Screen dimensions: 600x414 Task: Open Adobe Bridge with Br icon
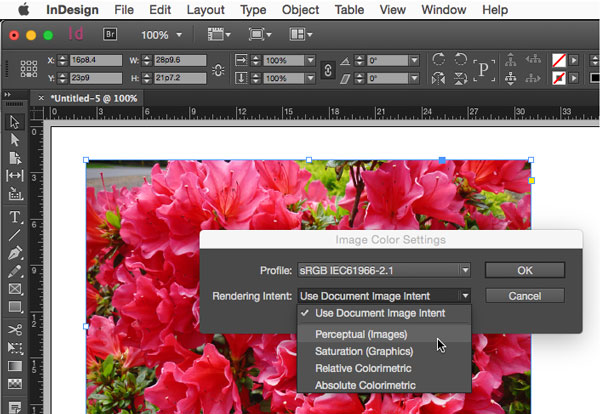pyautogui.click(x=110, y=34)
